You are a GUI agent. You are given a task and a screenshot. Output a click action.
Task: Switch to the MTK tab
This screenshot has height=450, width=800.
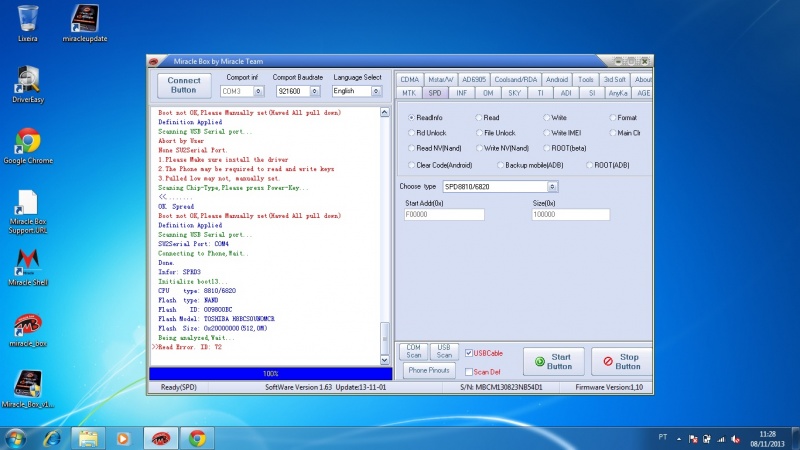[409, 93]
